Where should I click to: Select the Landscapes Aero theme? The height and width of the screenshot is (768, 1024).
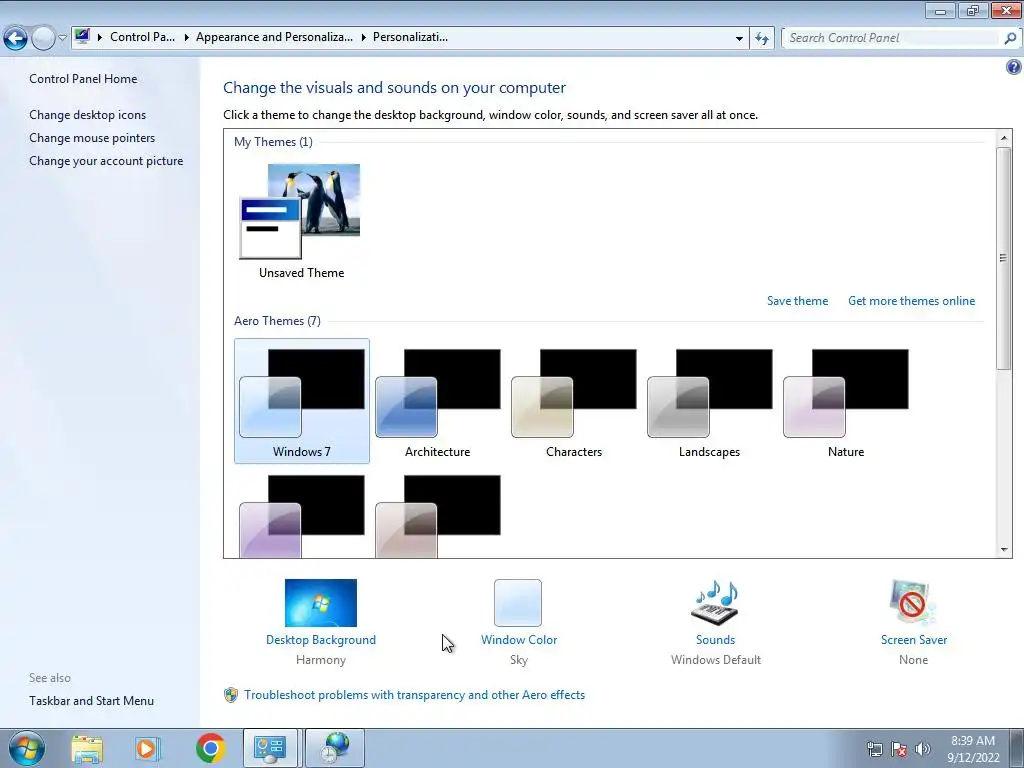tap(709, 401)
